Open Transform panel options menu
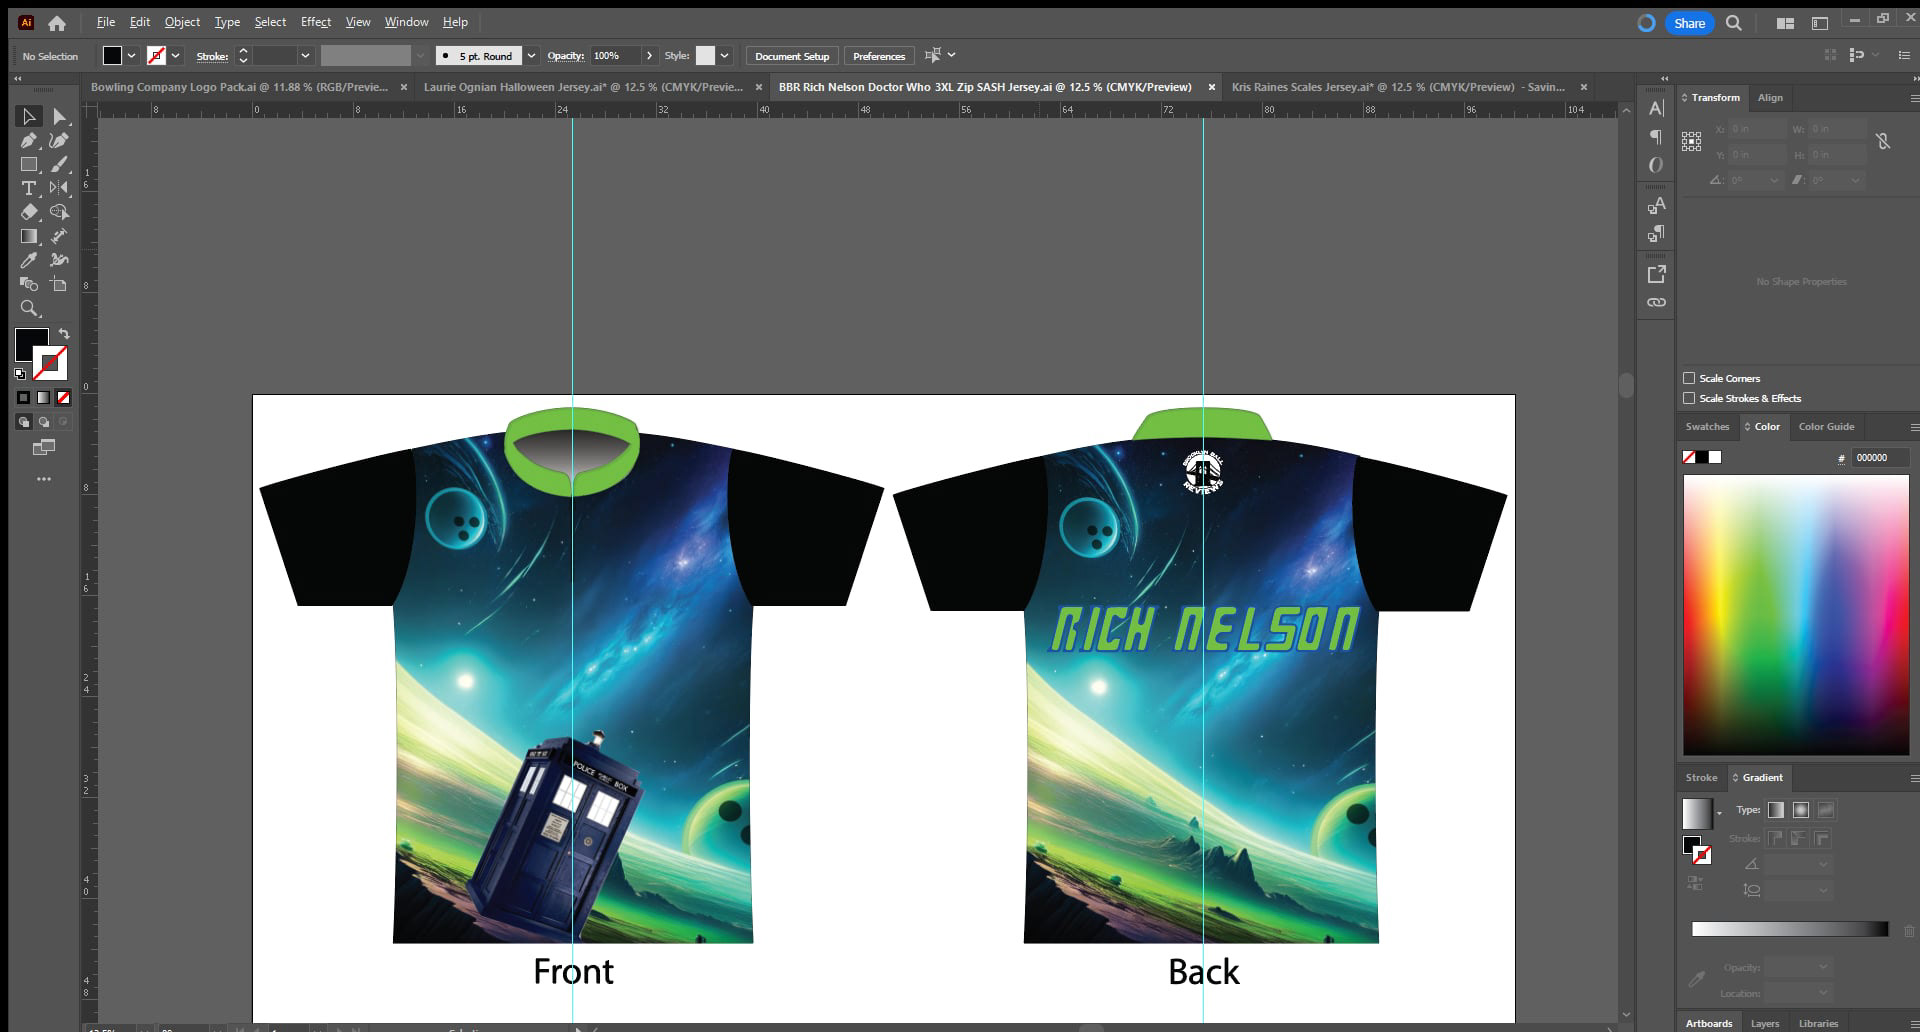Screen dimensions: 1920x1032 [x=1914, y=98]
